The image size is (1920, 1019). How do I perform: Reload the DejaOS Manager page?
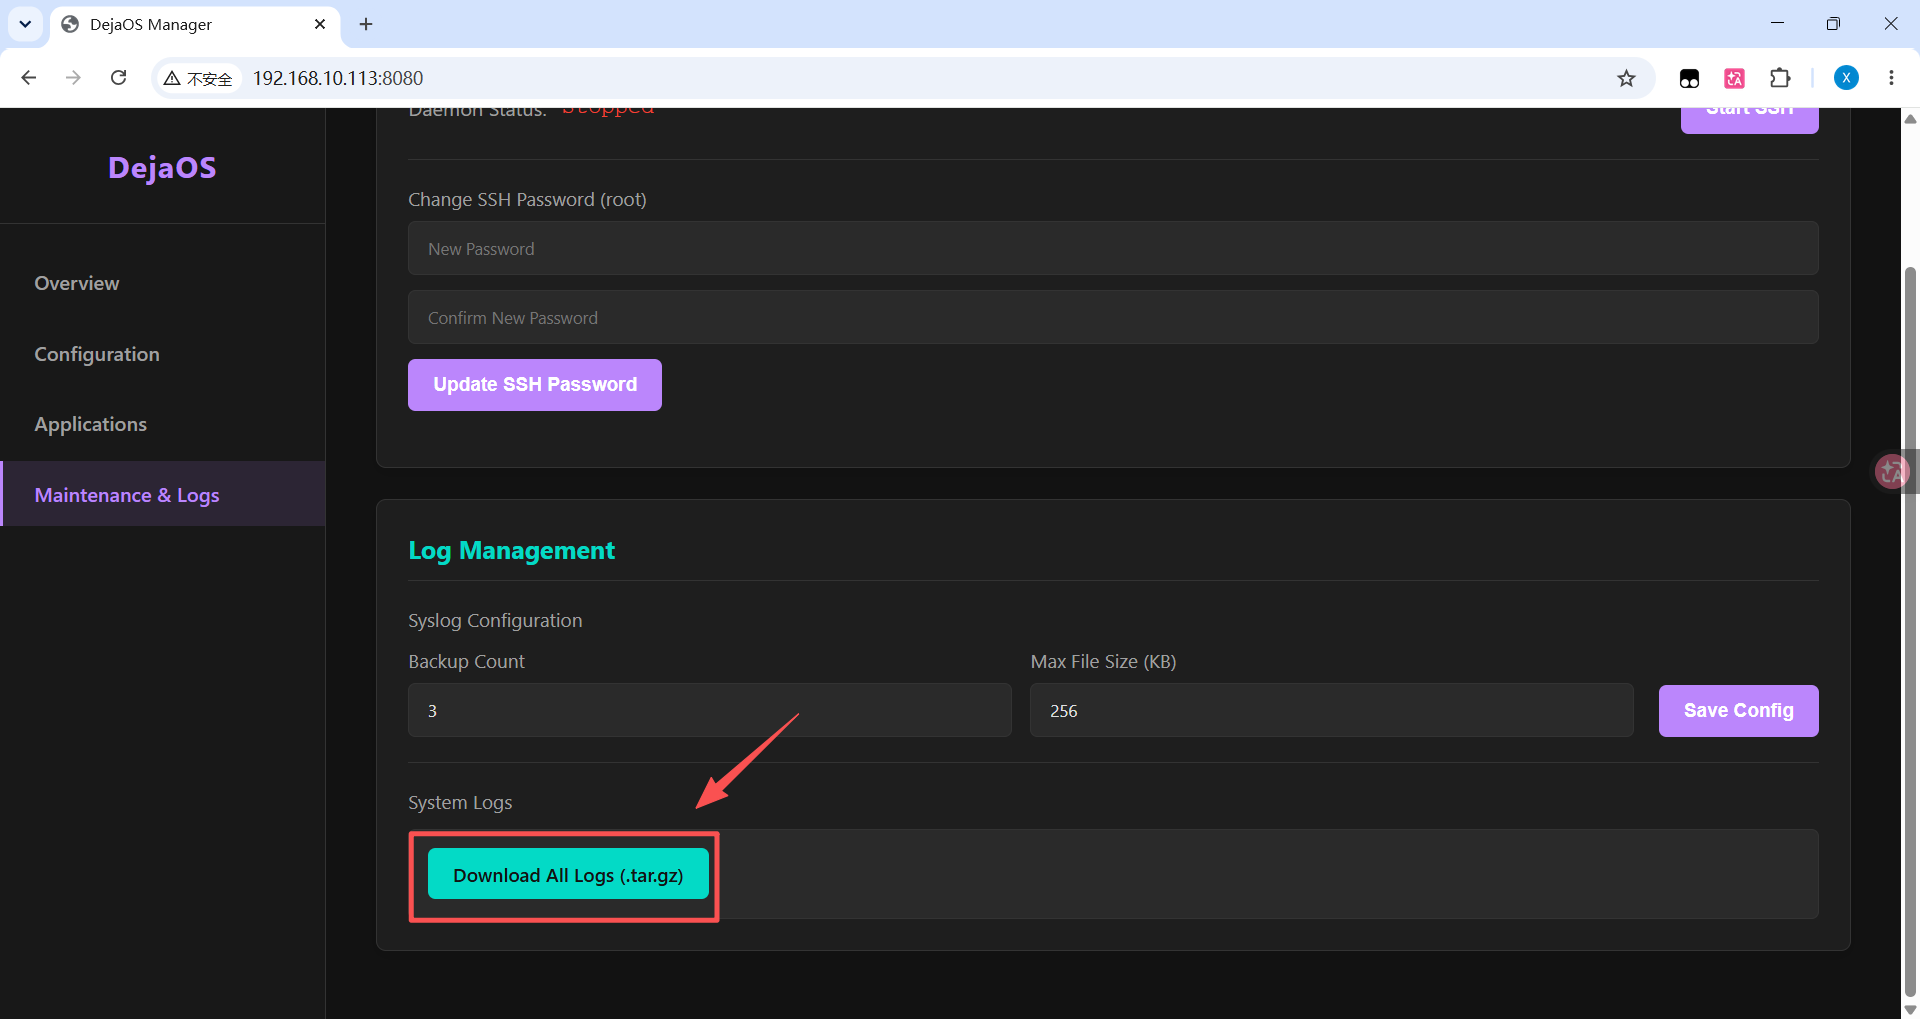(118, 78)
